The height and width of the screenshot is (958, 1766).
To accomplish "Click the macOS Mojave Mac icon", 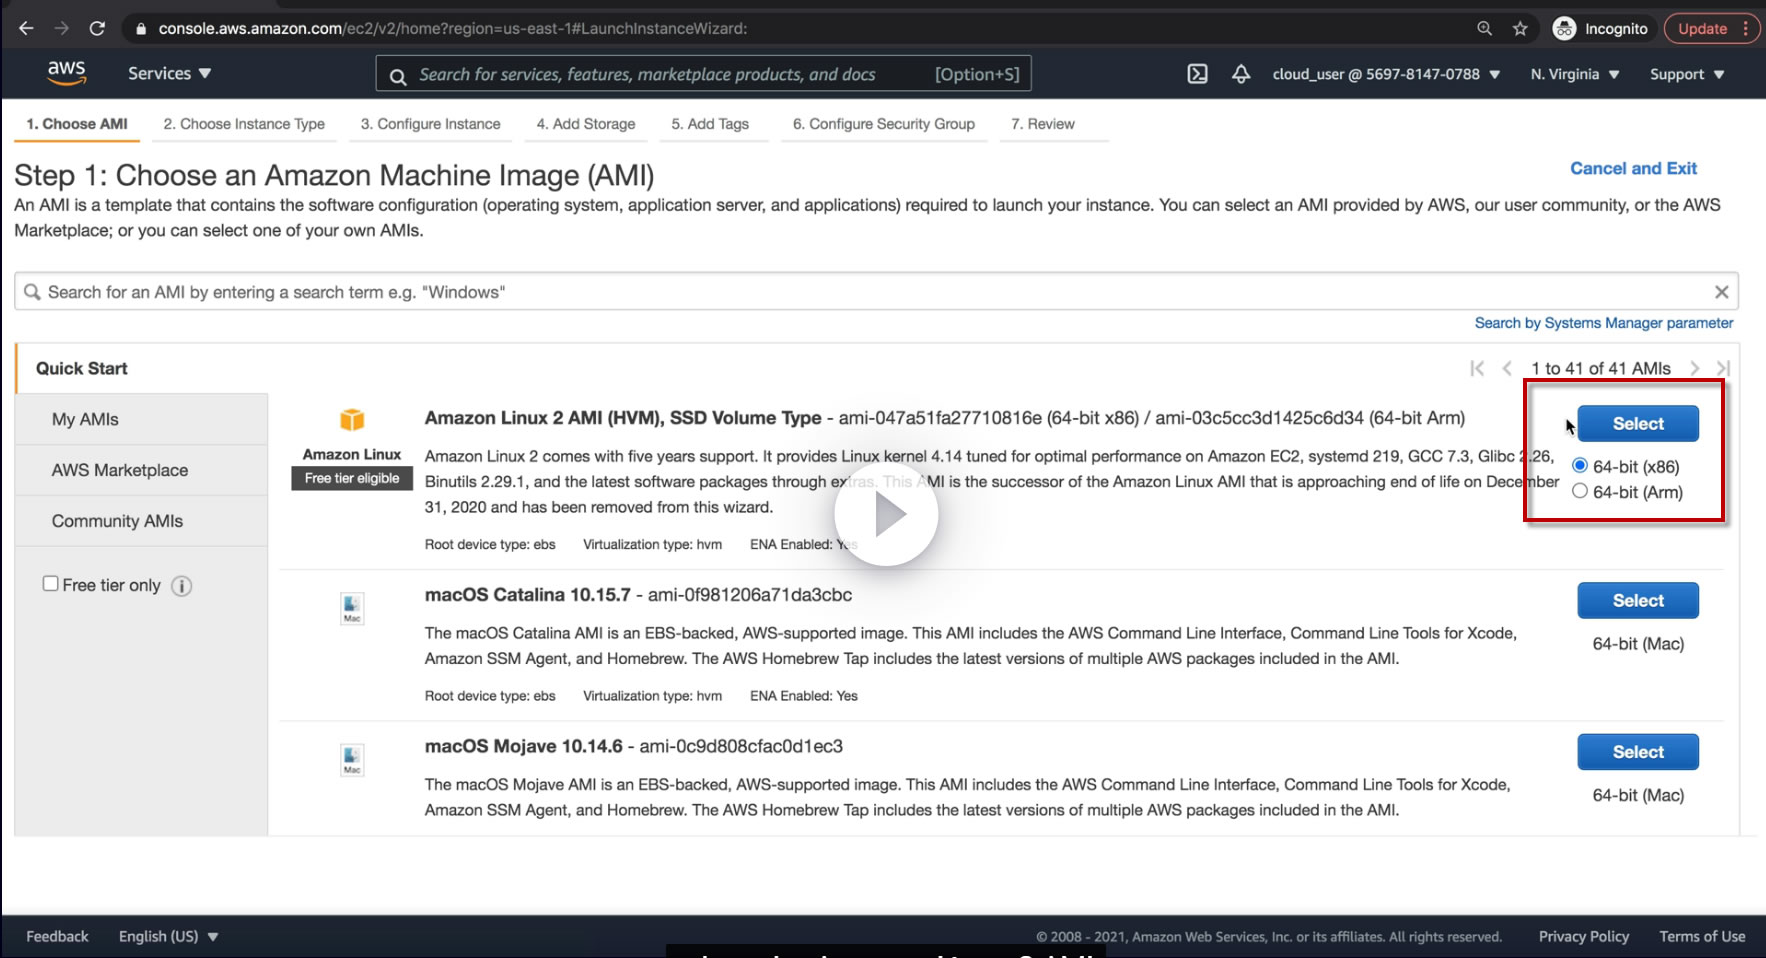I will point(352,760).
